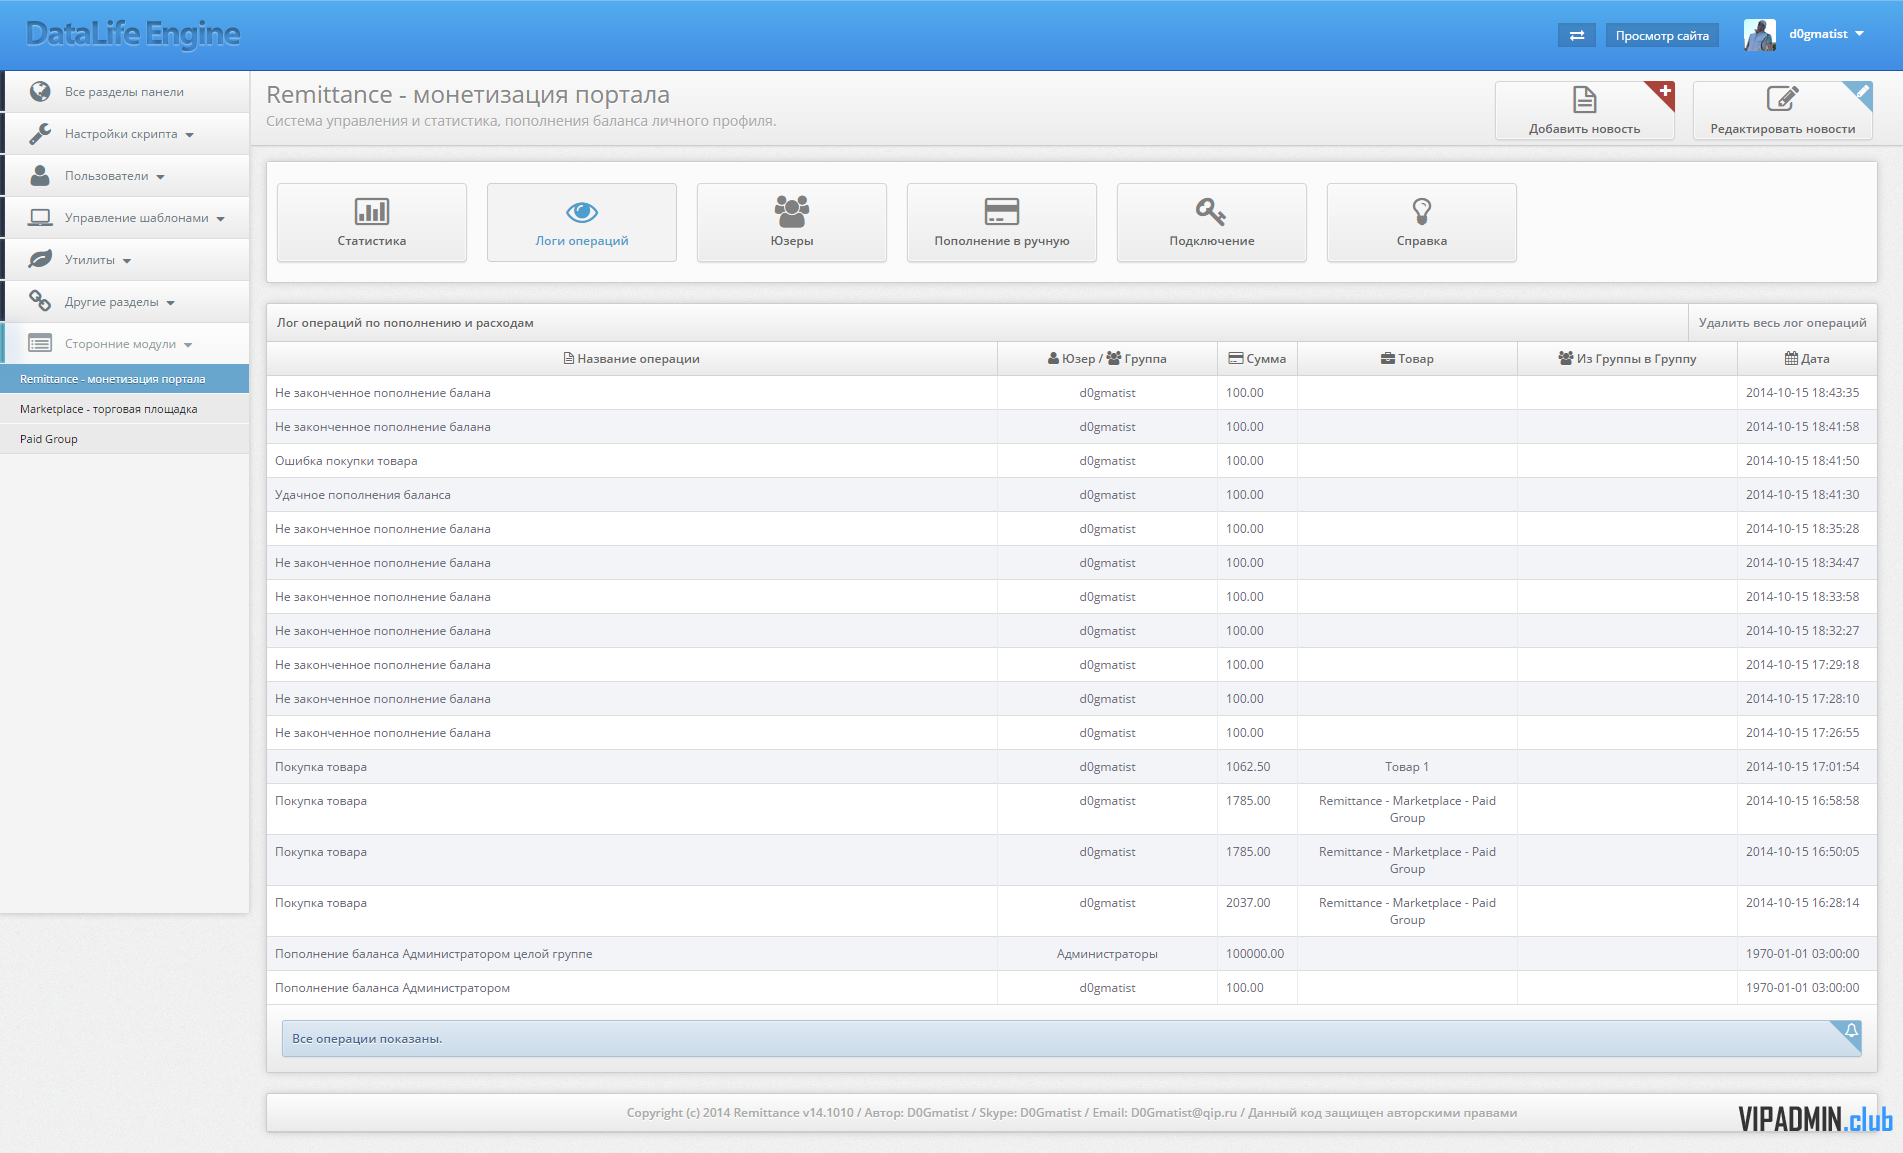Click the link chain icon for Другие разделы
The width and height of the screenshot is (1903, 1153).
click(x=40, y=301)
